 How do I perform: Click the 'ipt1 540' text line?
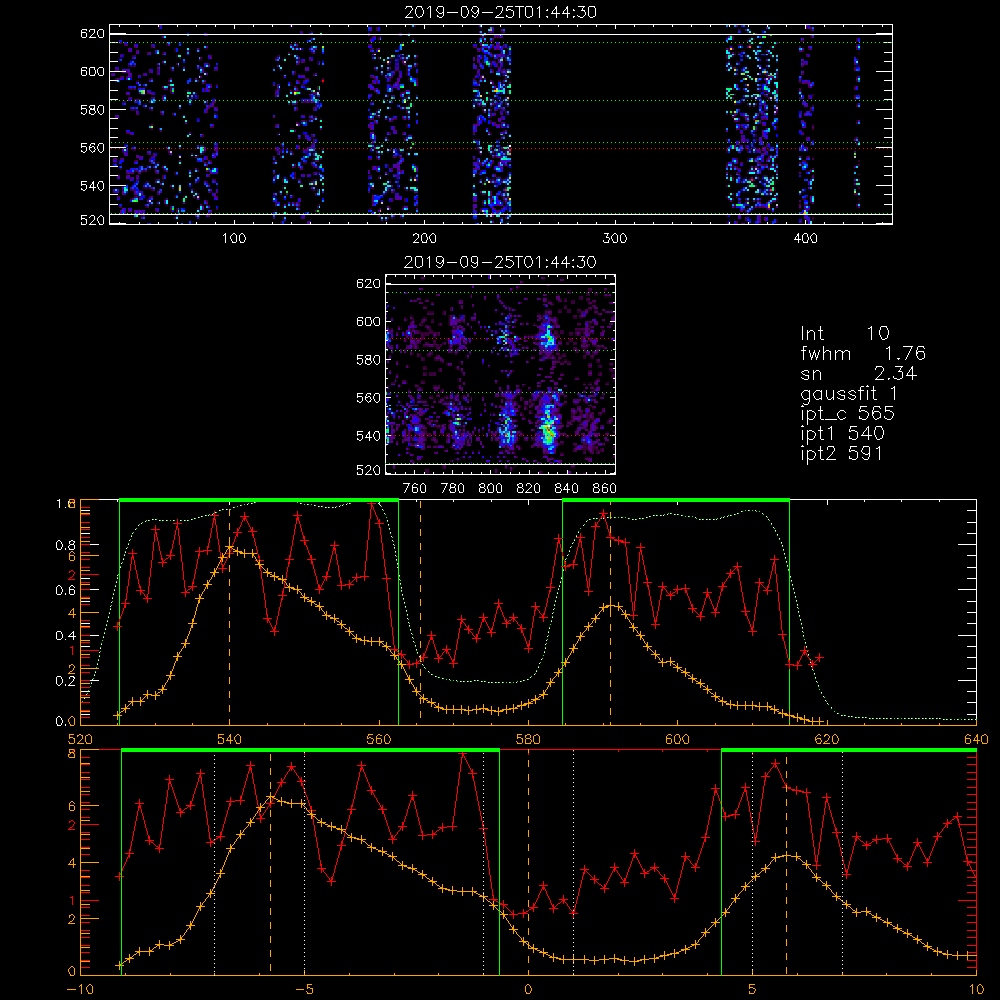click(x=842, y=434)
